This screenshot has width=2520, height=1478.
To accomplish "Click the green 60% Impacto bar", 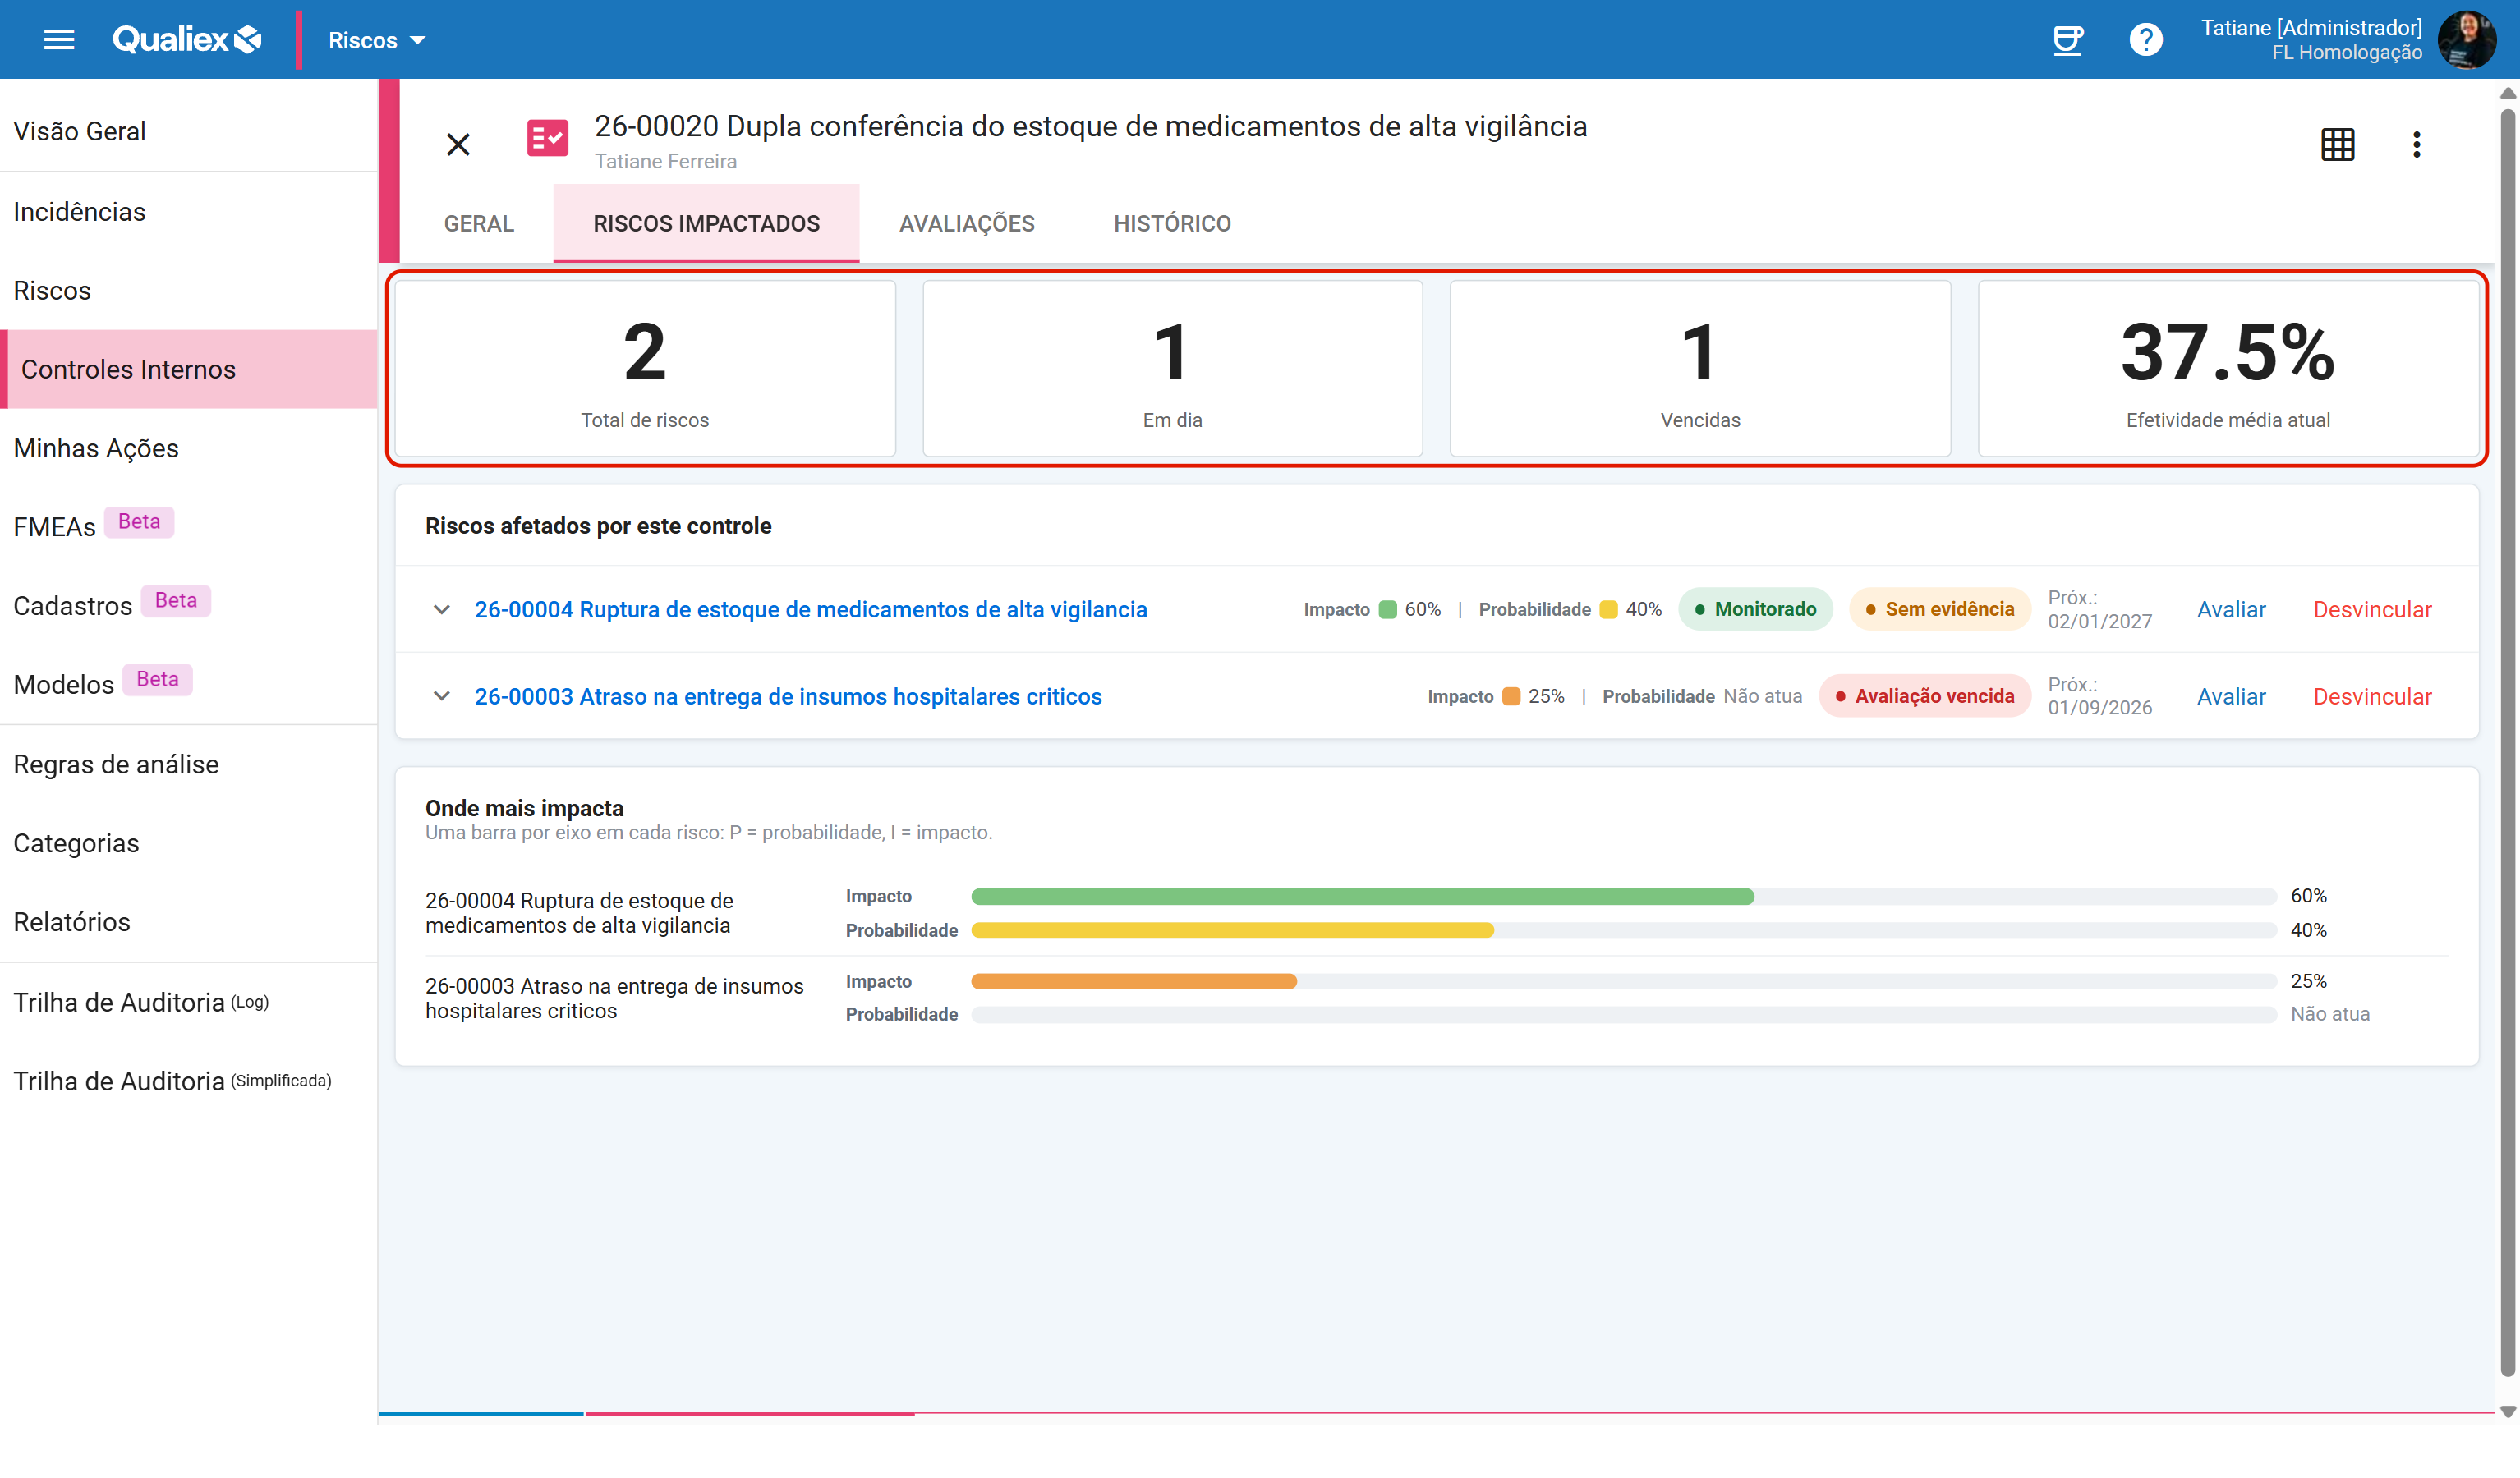I will click(1362, 896).
